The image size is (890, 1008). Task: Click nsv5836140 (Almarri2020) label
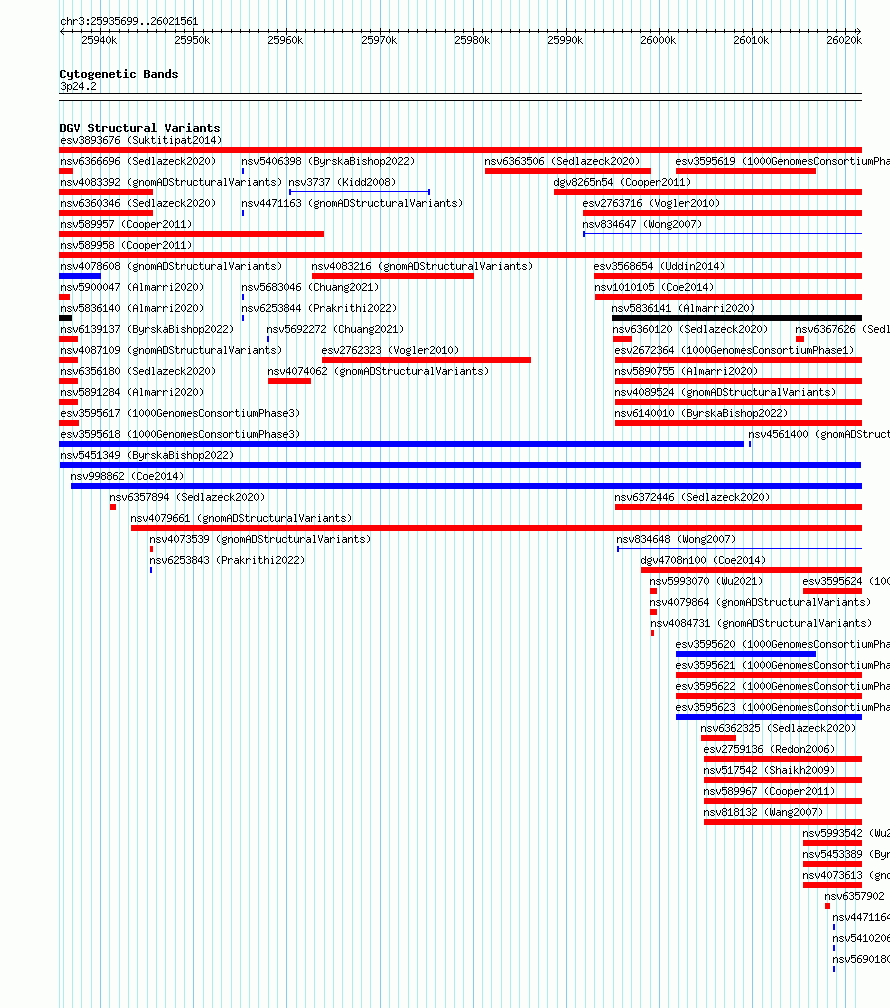132,309
